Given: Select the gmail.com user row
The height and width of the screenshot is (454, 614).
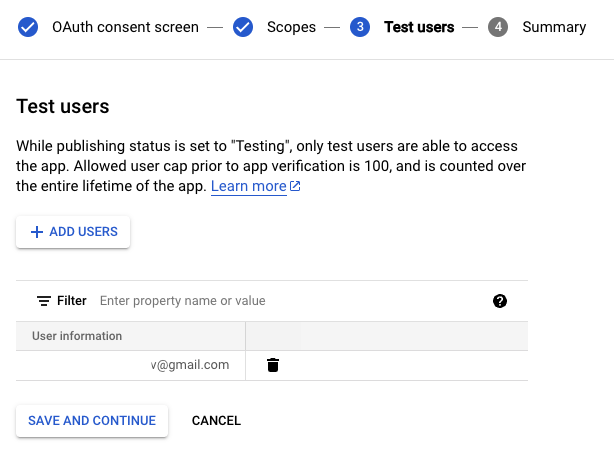Looking at the screenshot, I should coord(272,365).
